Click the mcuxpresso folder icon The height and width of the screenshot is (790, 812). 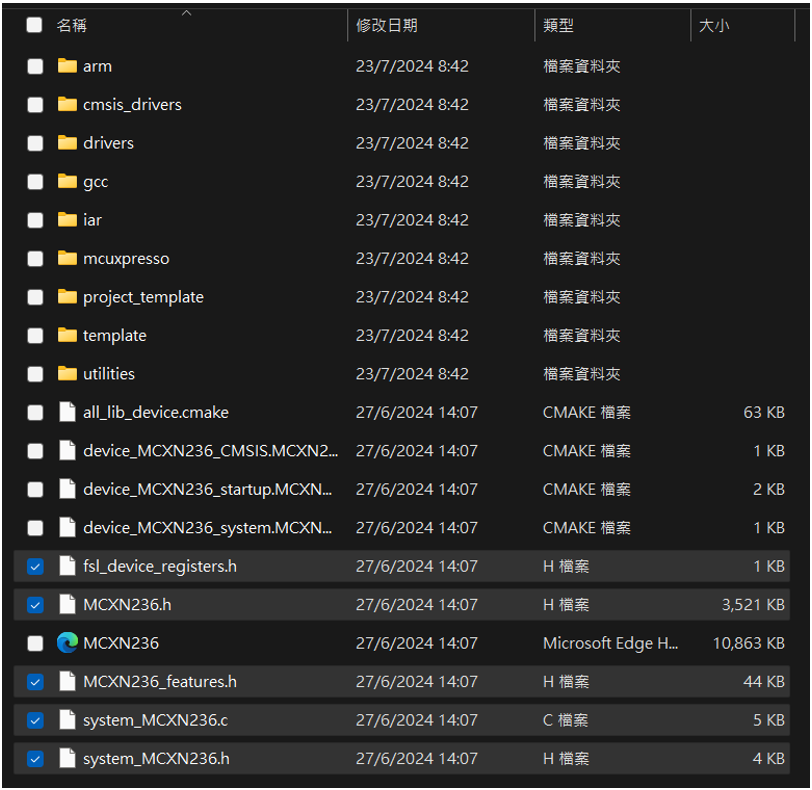click(x=67, y=258)
